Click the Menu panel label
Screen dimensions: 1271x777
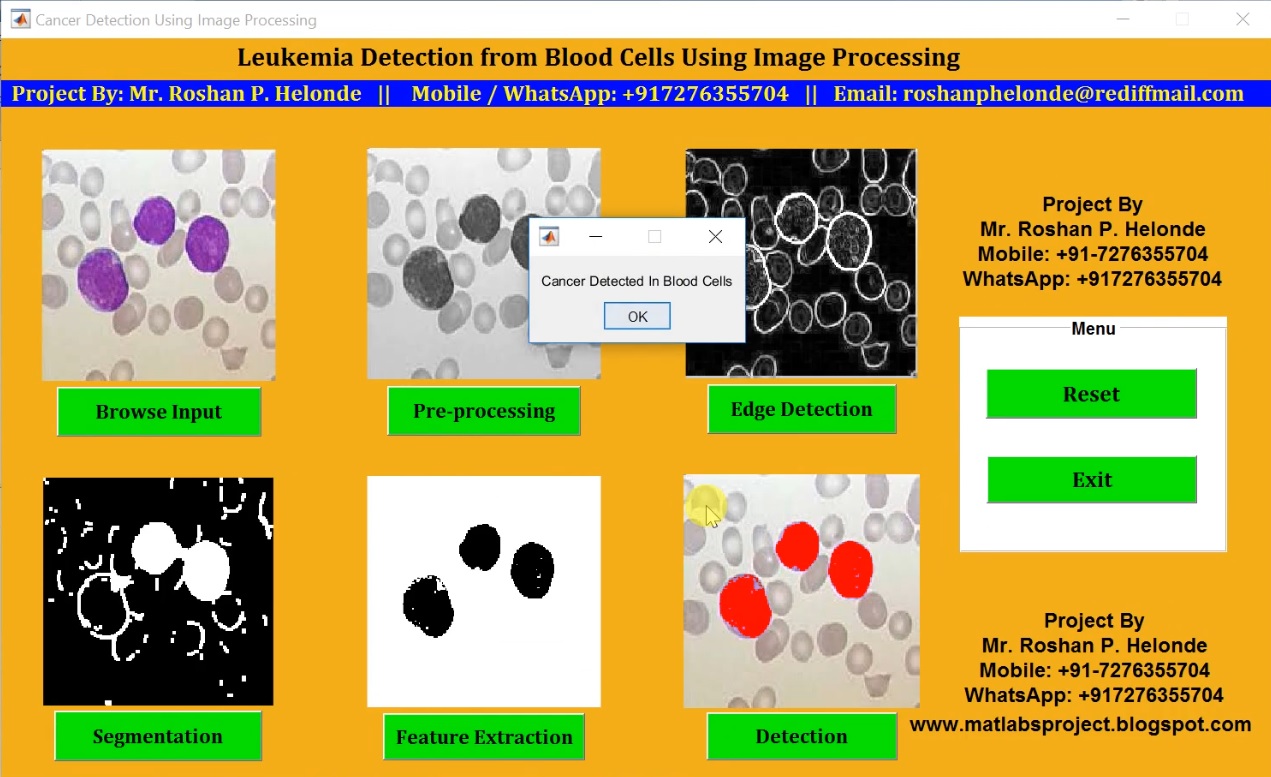[1092, 328]
